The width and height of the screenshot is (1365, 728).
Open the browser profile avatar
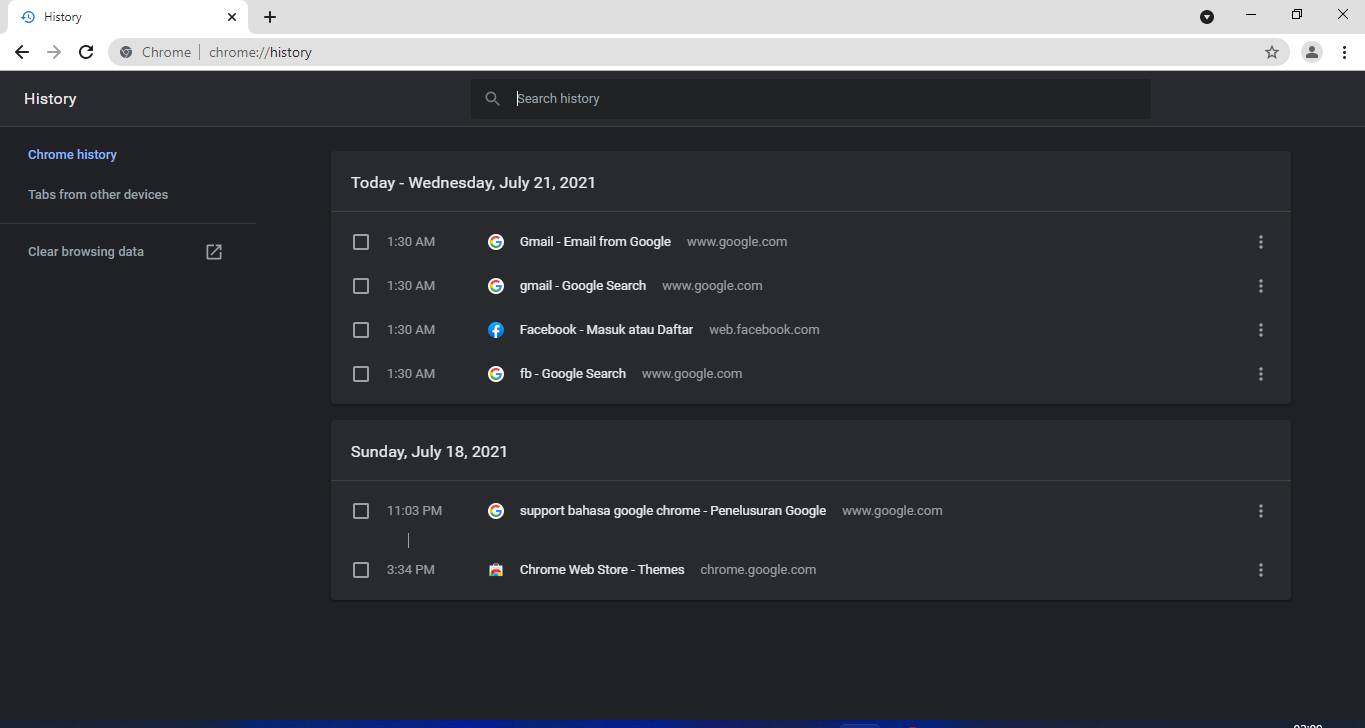1311,52
